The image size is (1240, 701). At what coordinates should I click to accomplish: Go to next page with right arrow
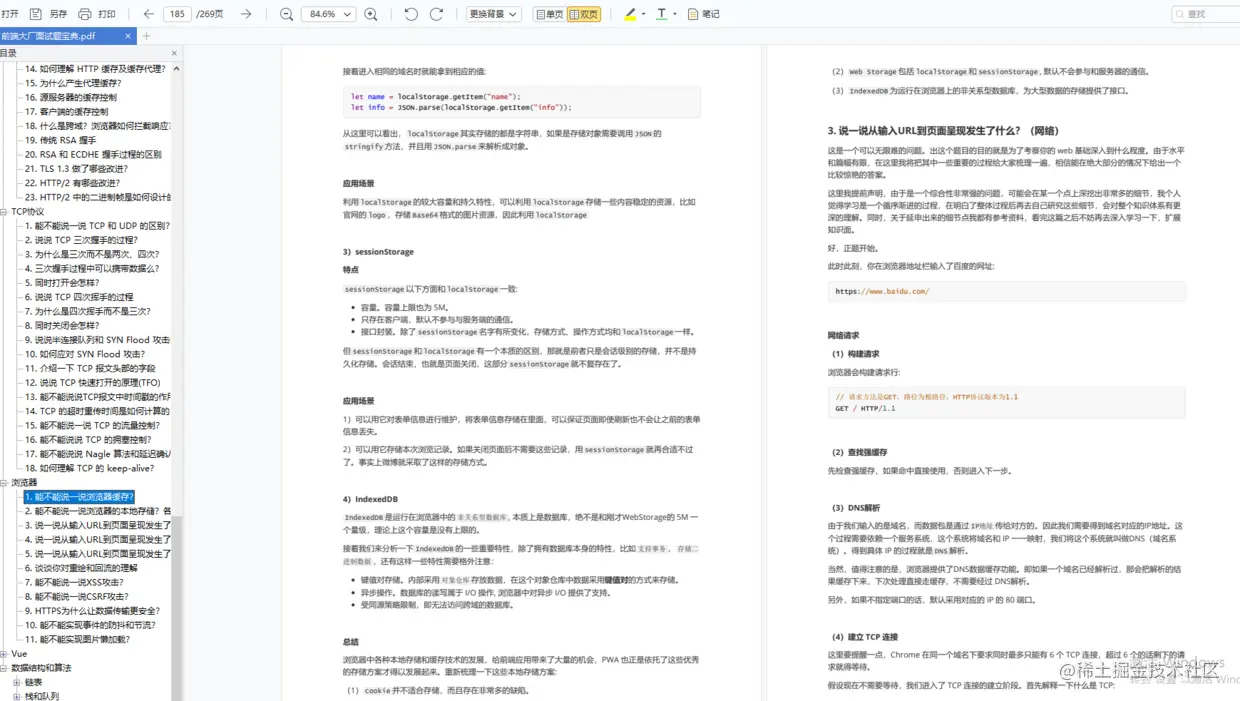click(x=246, y=14)
